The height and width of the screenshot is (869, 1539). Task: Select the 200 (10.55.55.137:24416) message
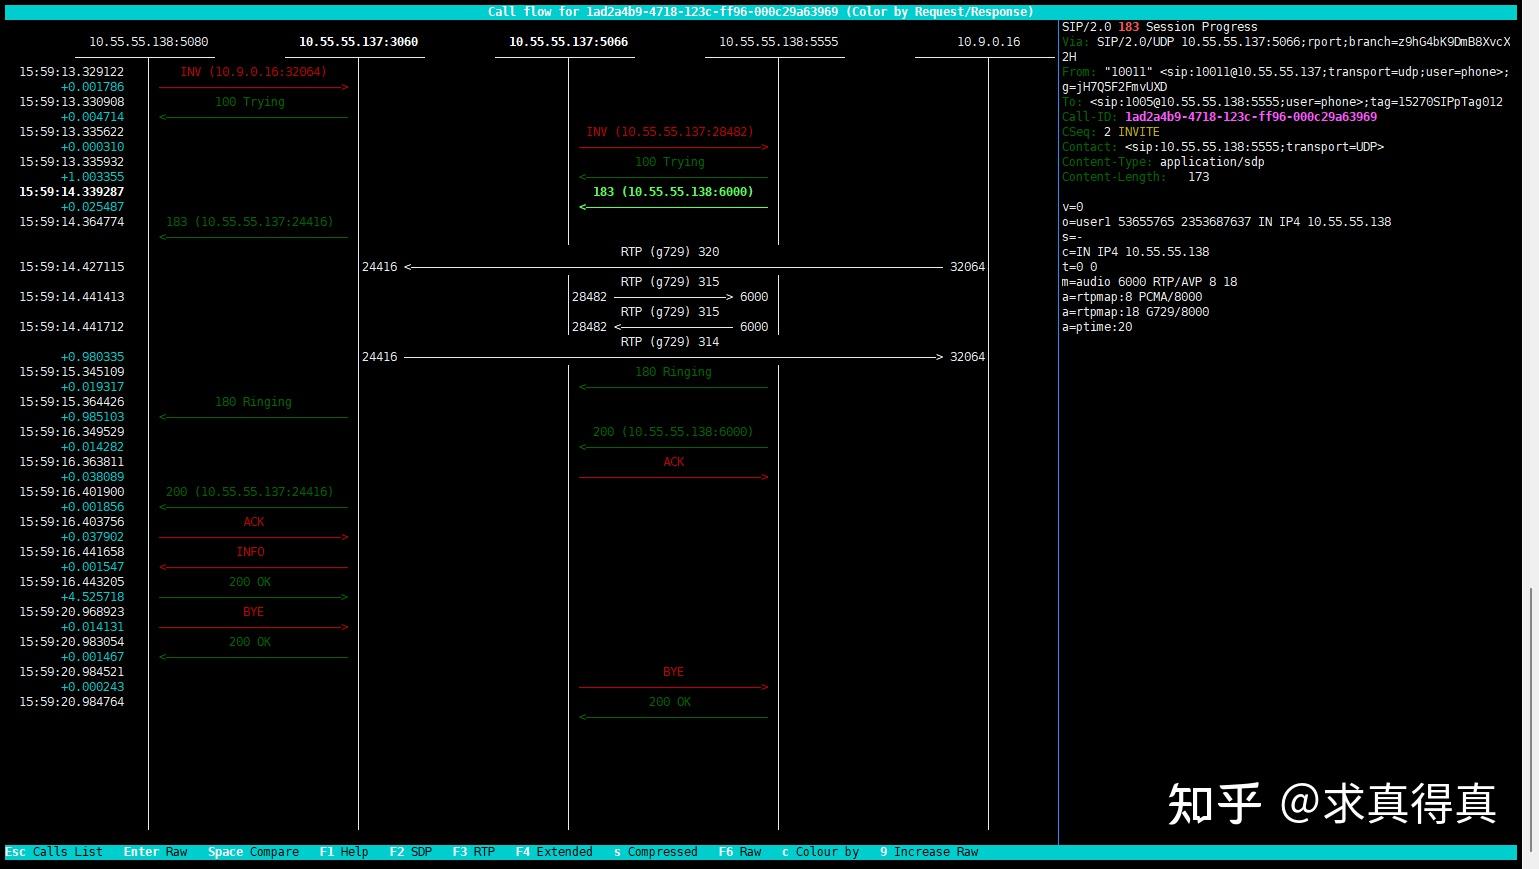click(x=250, y=492)
